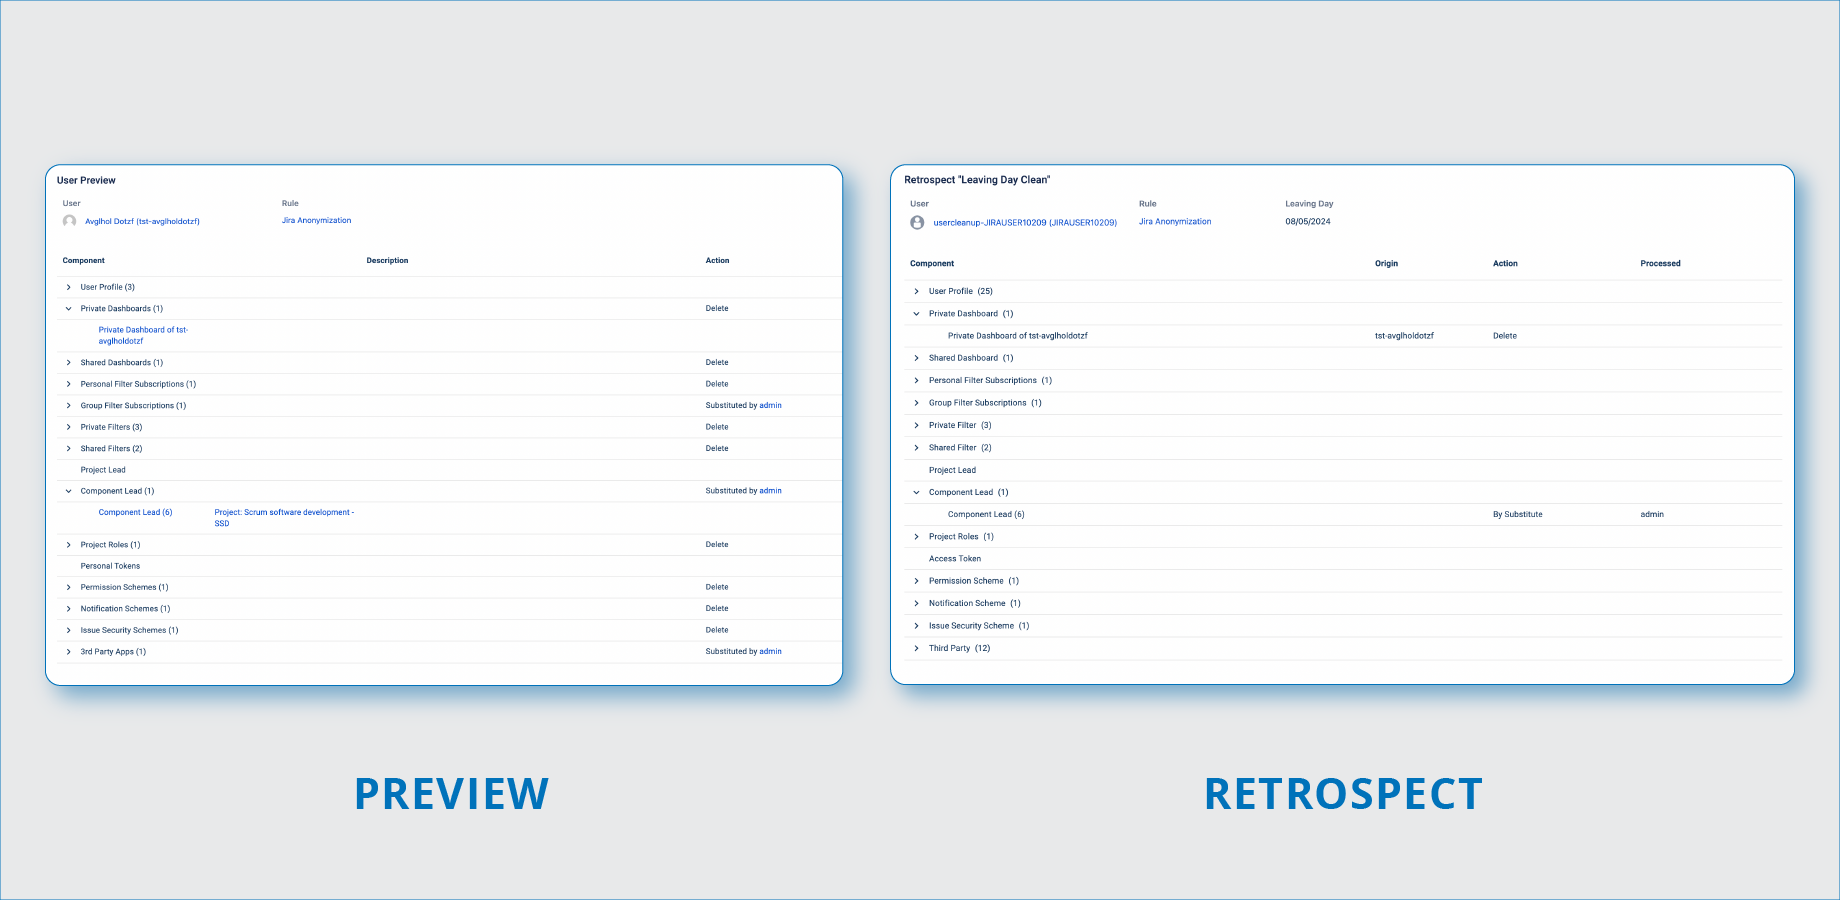This screenshot has height=900, width=1840.
Task: Select Component Lead (6) row in Retrospect
Action: click(x=1343, y=515)
